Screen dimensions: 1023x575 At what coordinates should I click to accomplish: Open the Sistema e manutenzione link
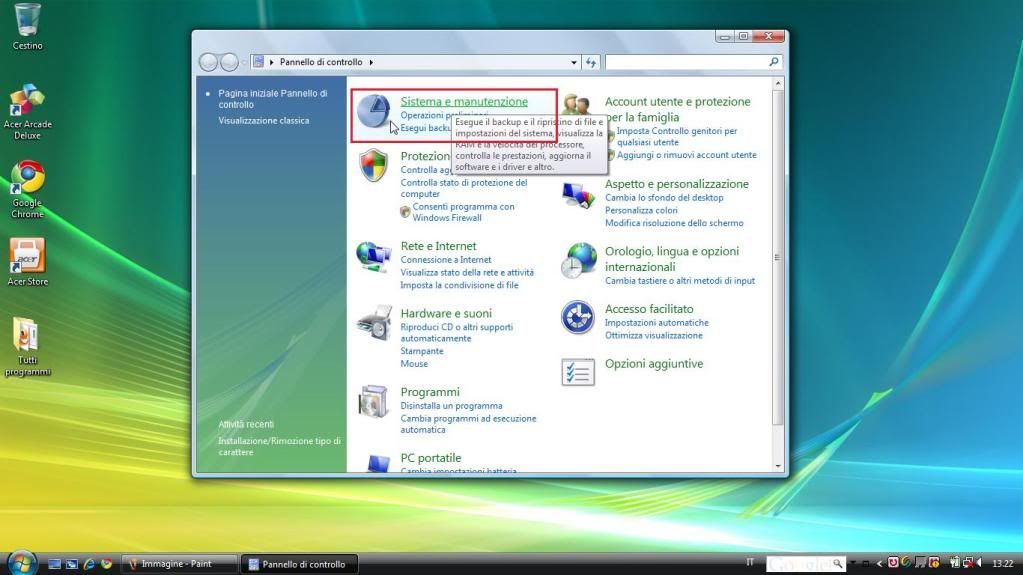(x=464, y=102)
